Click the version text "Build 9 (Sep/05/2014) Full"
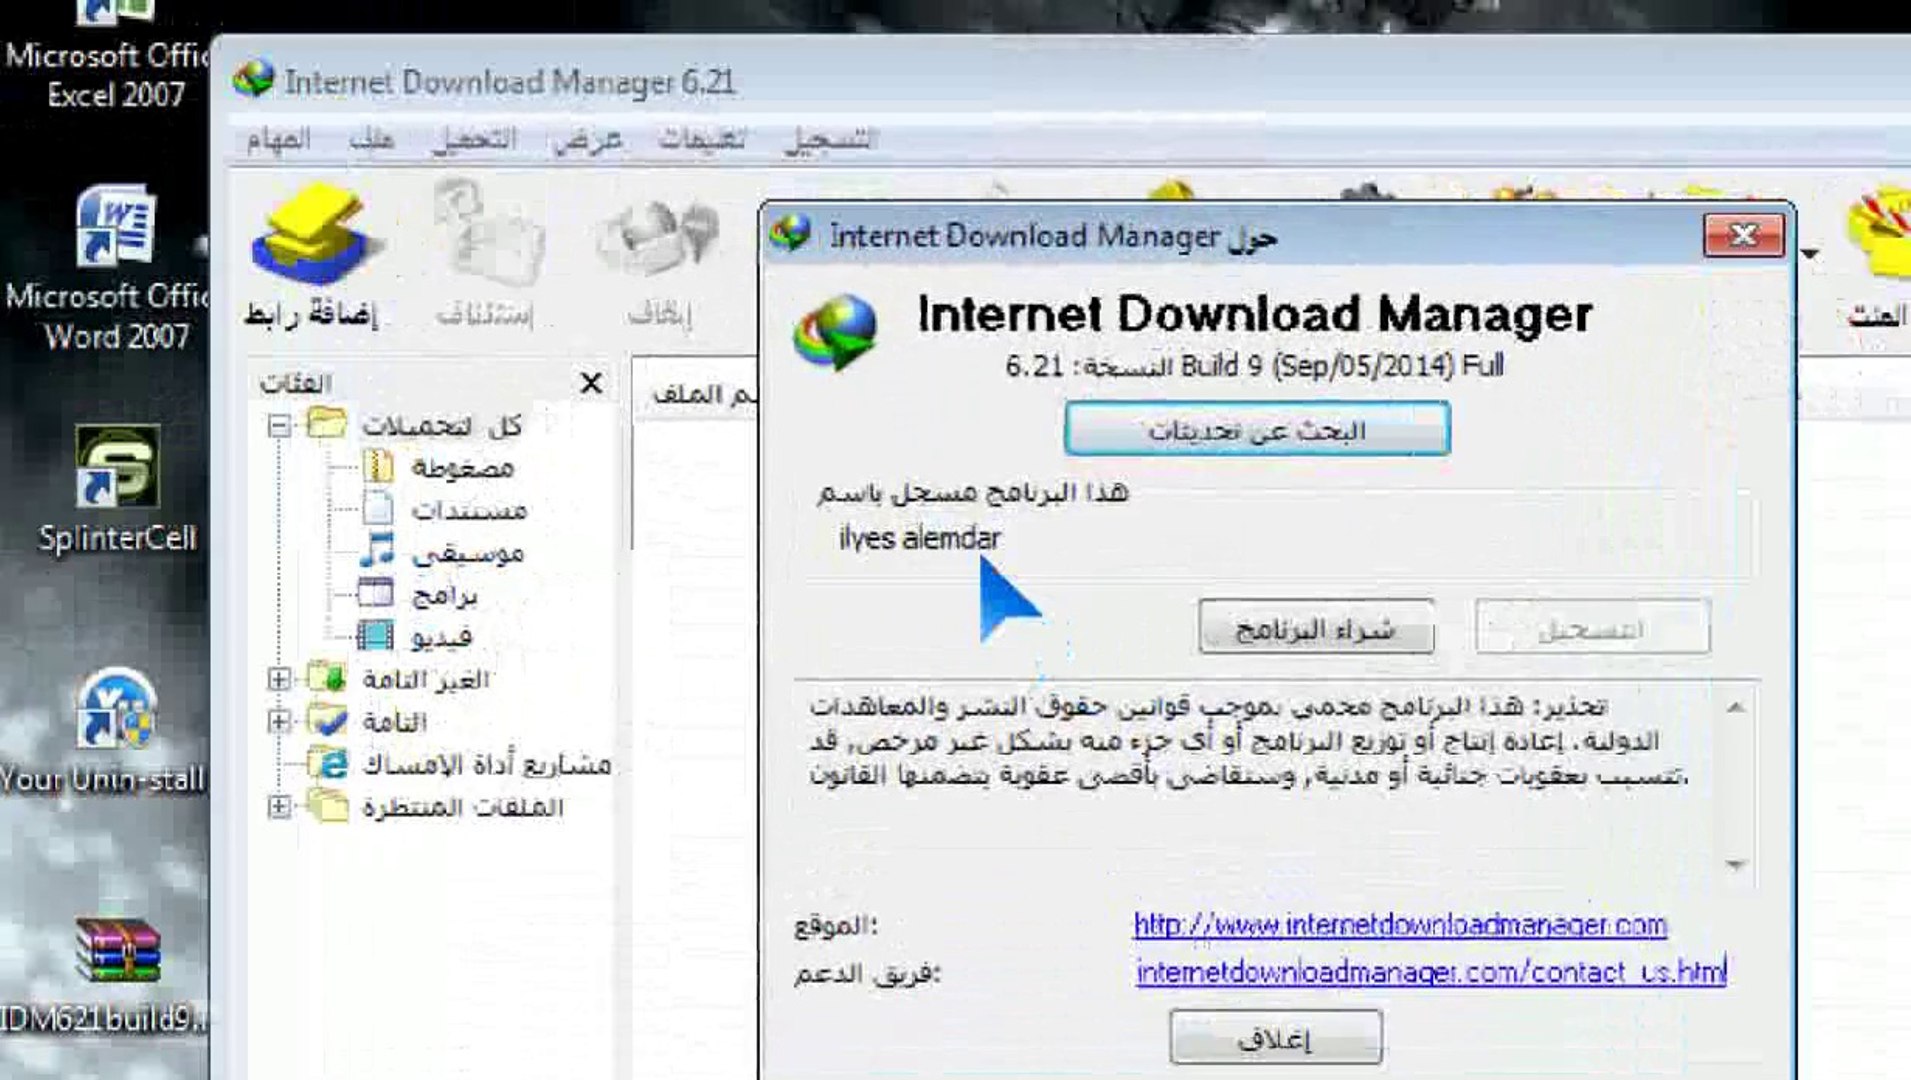1911x1080 pixels. 1342,366
